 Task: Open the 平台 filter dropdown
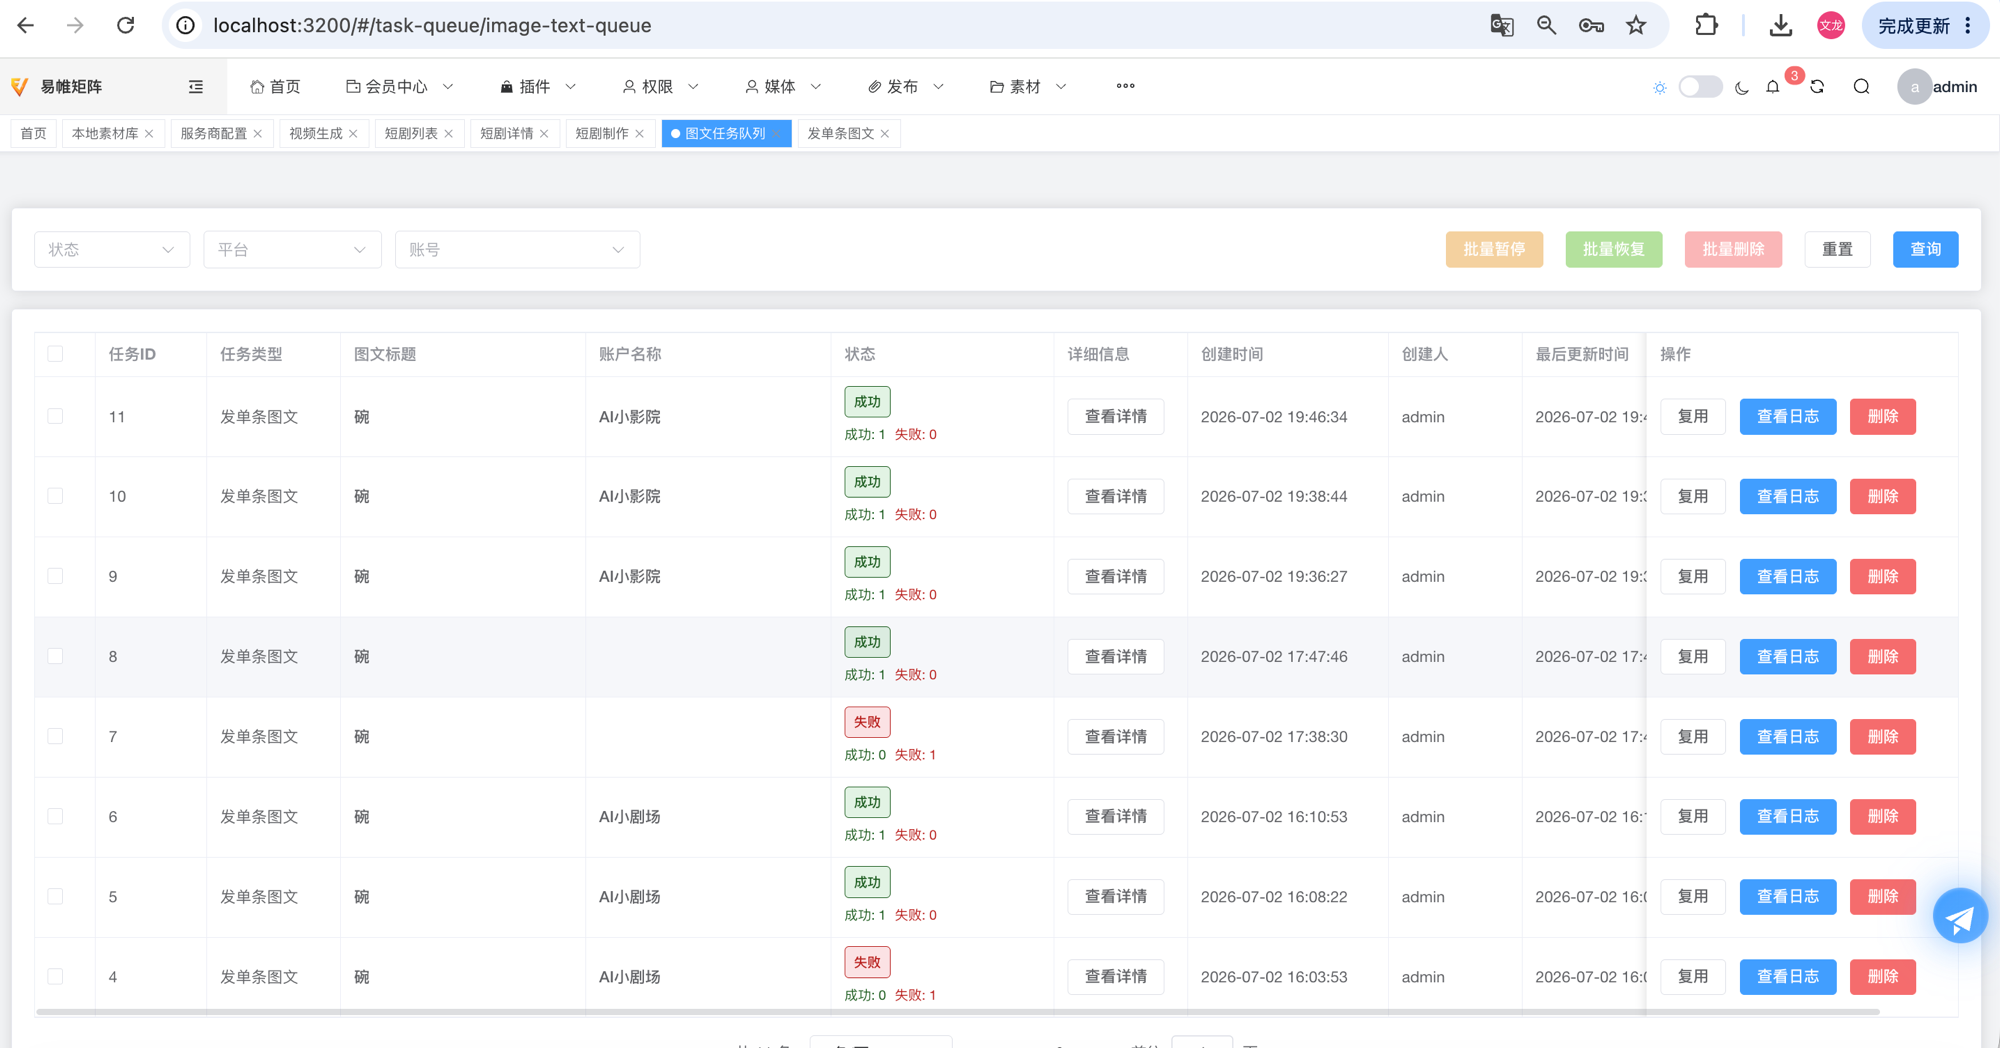pos(292,249)
